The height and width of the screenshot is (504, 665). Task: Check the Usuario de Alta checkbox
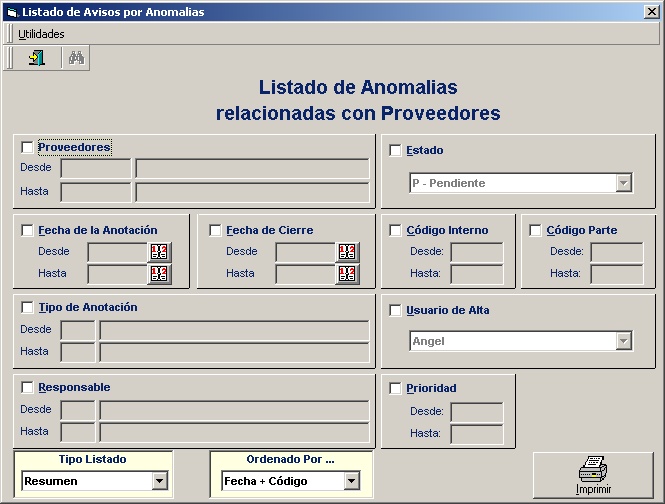tap(395, 311)
